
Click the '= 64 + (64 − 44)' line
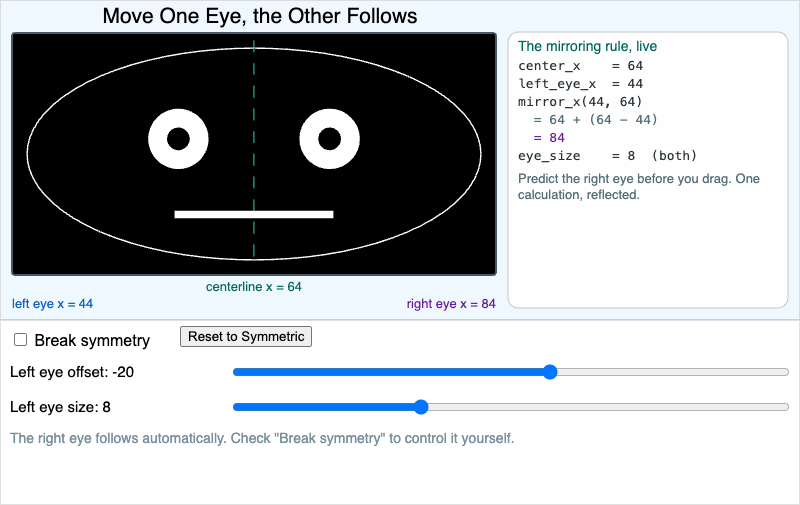pyautogui.click(x=595, y=120)
